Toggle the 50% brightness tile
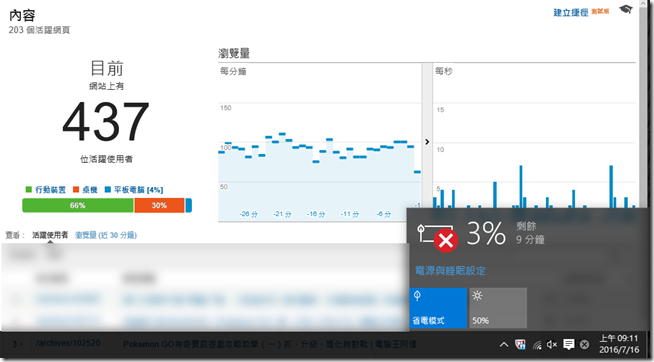Screen dimensions: 654x362 point(498,308)
